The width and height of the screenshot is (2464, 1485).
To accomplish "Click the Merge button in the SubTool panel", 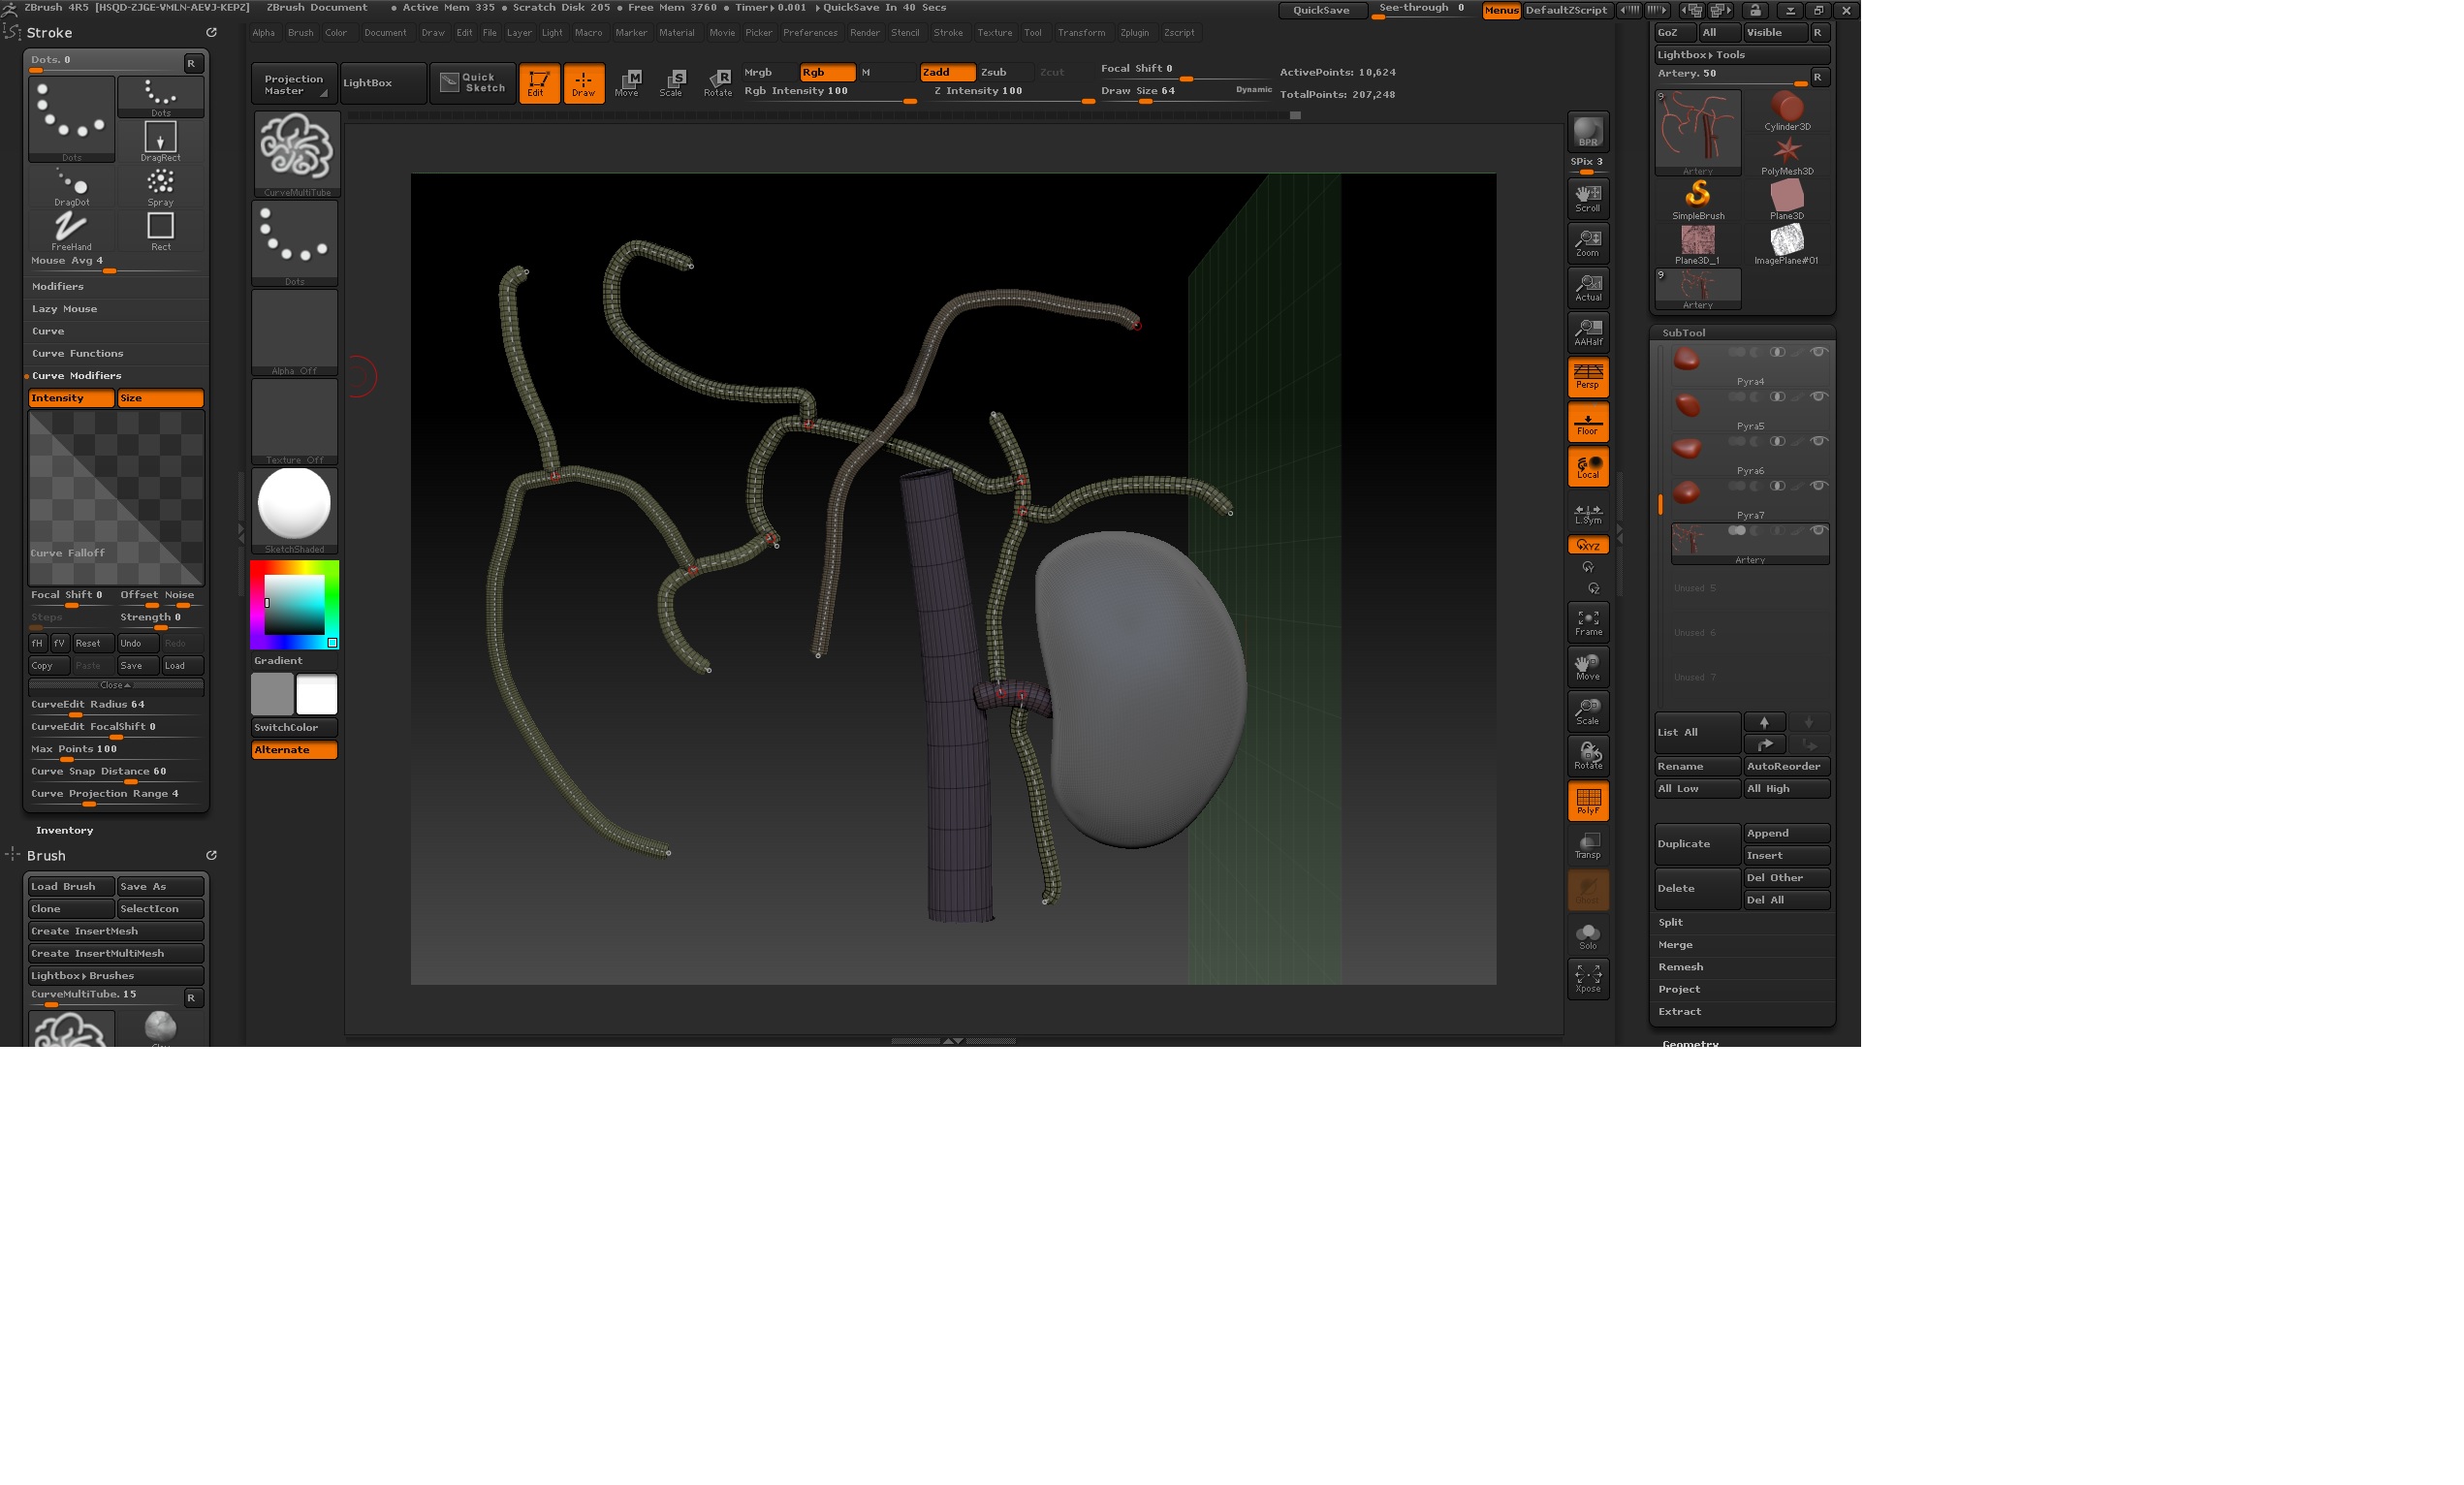I will coord(1676,944).
